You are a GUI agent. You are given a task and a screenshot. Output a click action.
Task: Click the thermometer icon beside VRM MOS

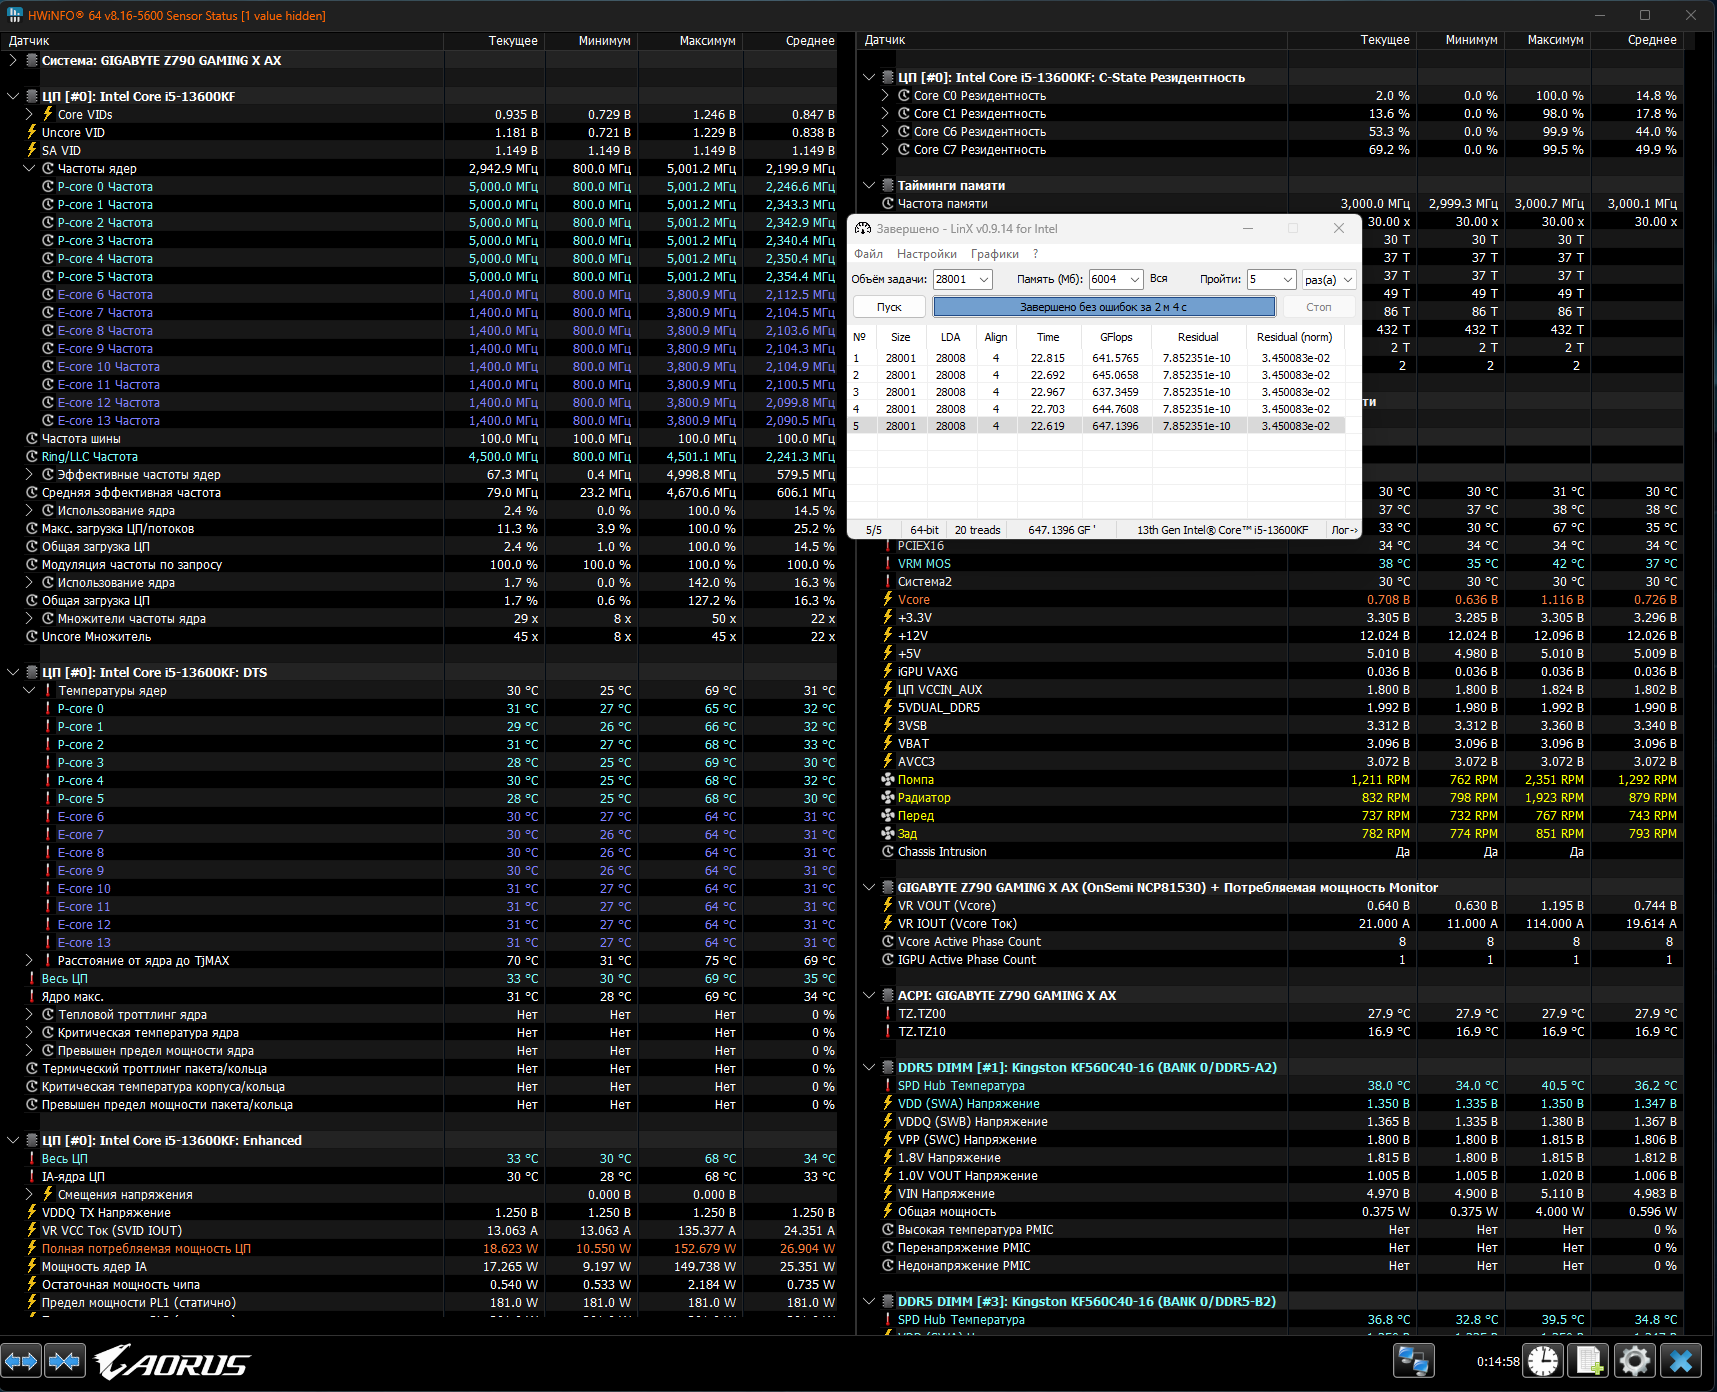click(x=887, y=563)
